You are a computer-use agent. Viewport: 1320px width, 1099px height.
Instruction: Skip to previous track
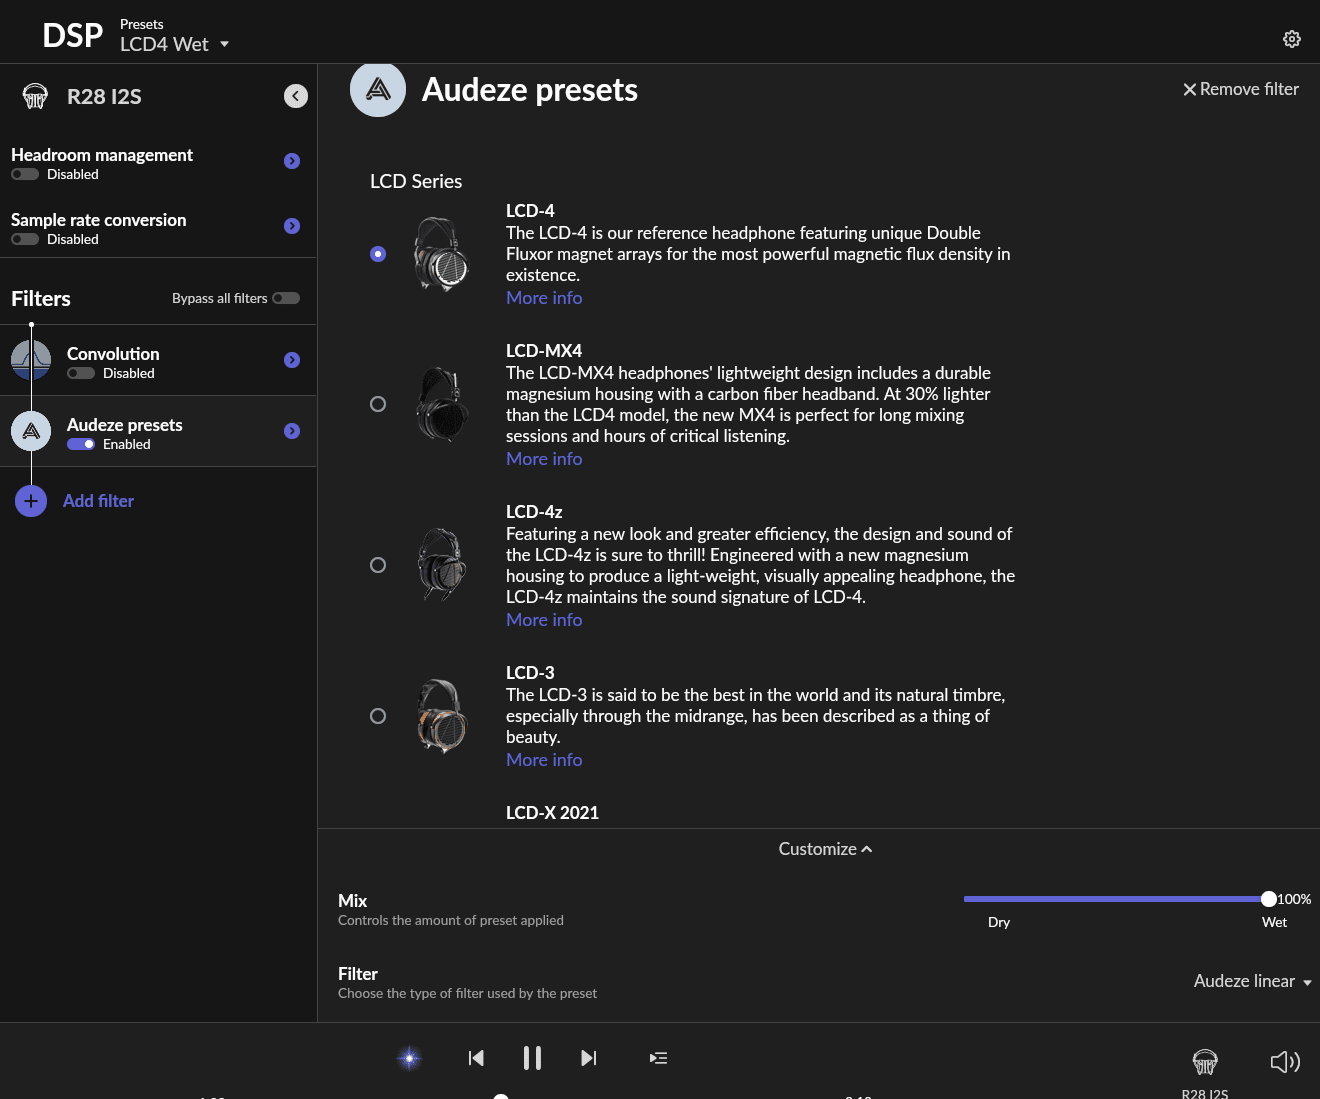click(x=476, y=1058)
